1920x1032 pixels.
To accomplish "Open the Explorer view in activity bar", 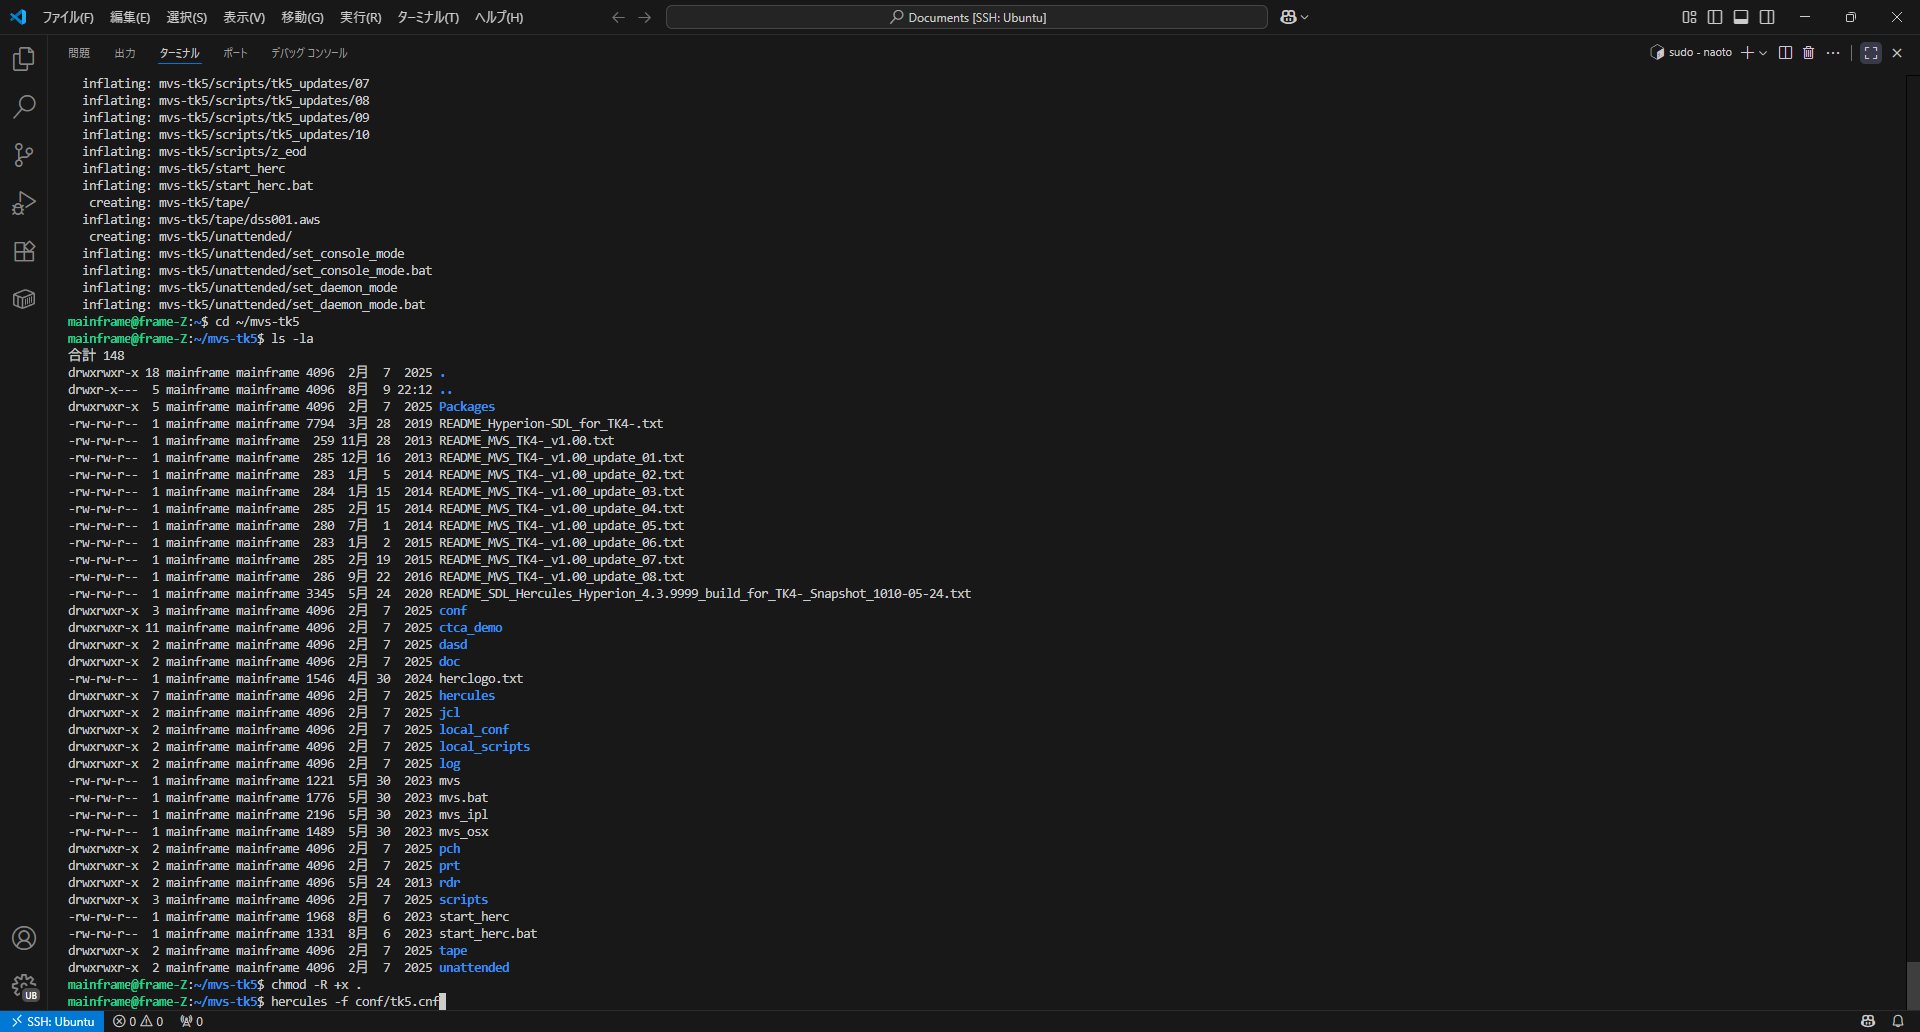I will click(24, 59).
